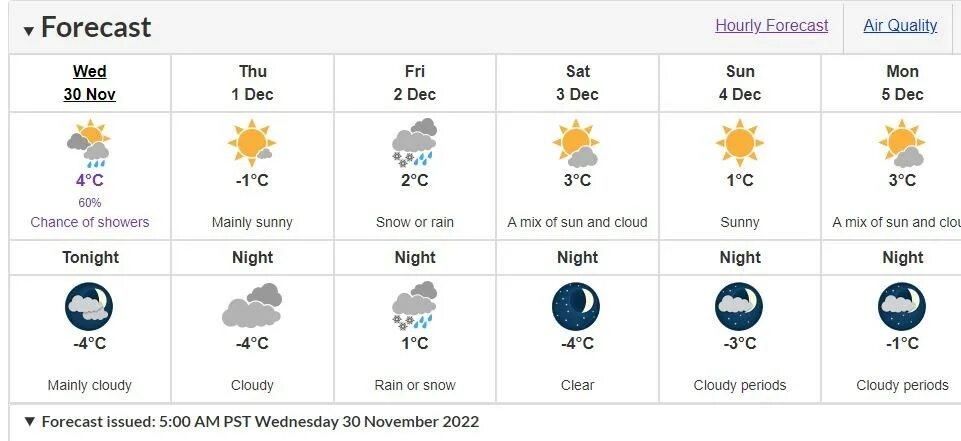Click Sunday's sunny icon

tap(740, 143)
